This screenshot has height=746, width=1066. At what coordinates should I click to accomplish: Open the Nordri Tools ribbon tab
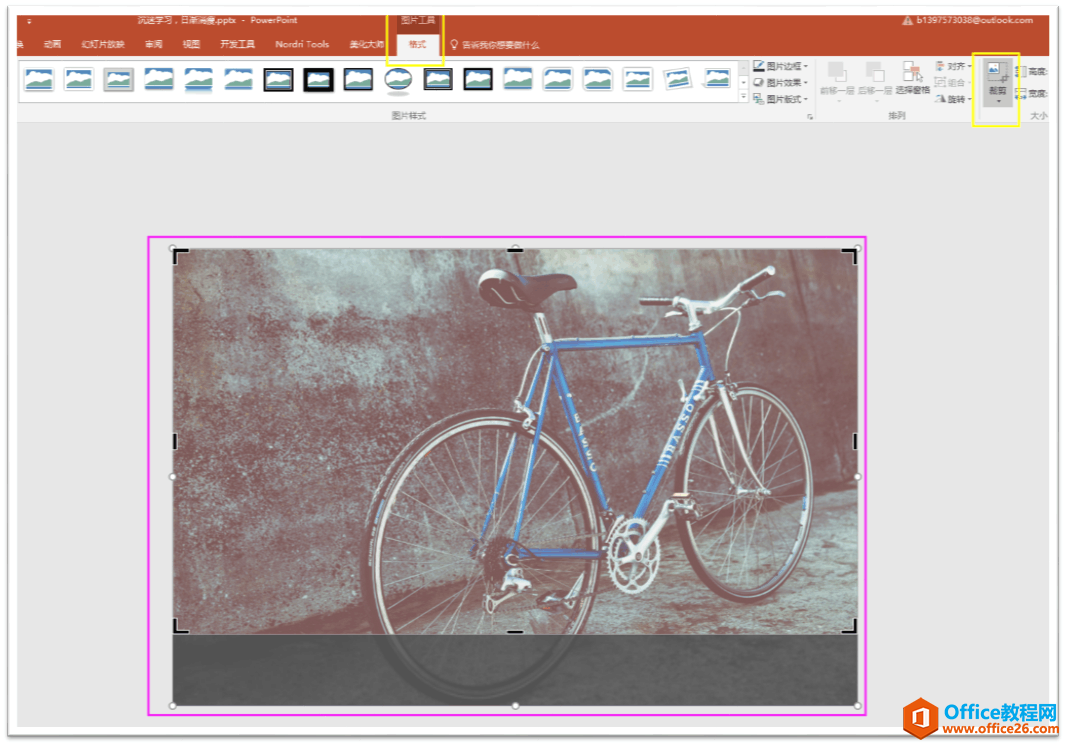pos(302,45)
